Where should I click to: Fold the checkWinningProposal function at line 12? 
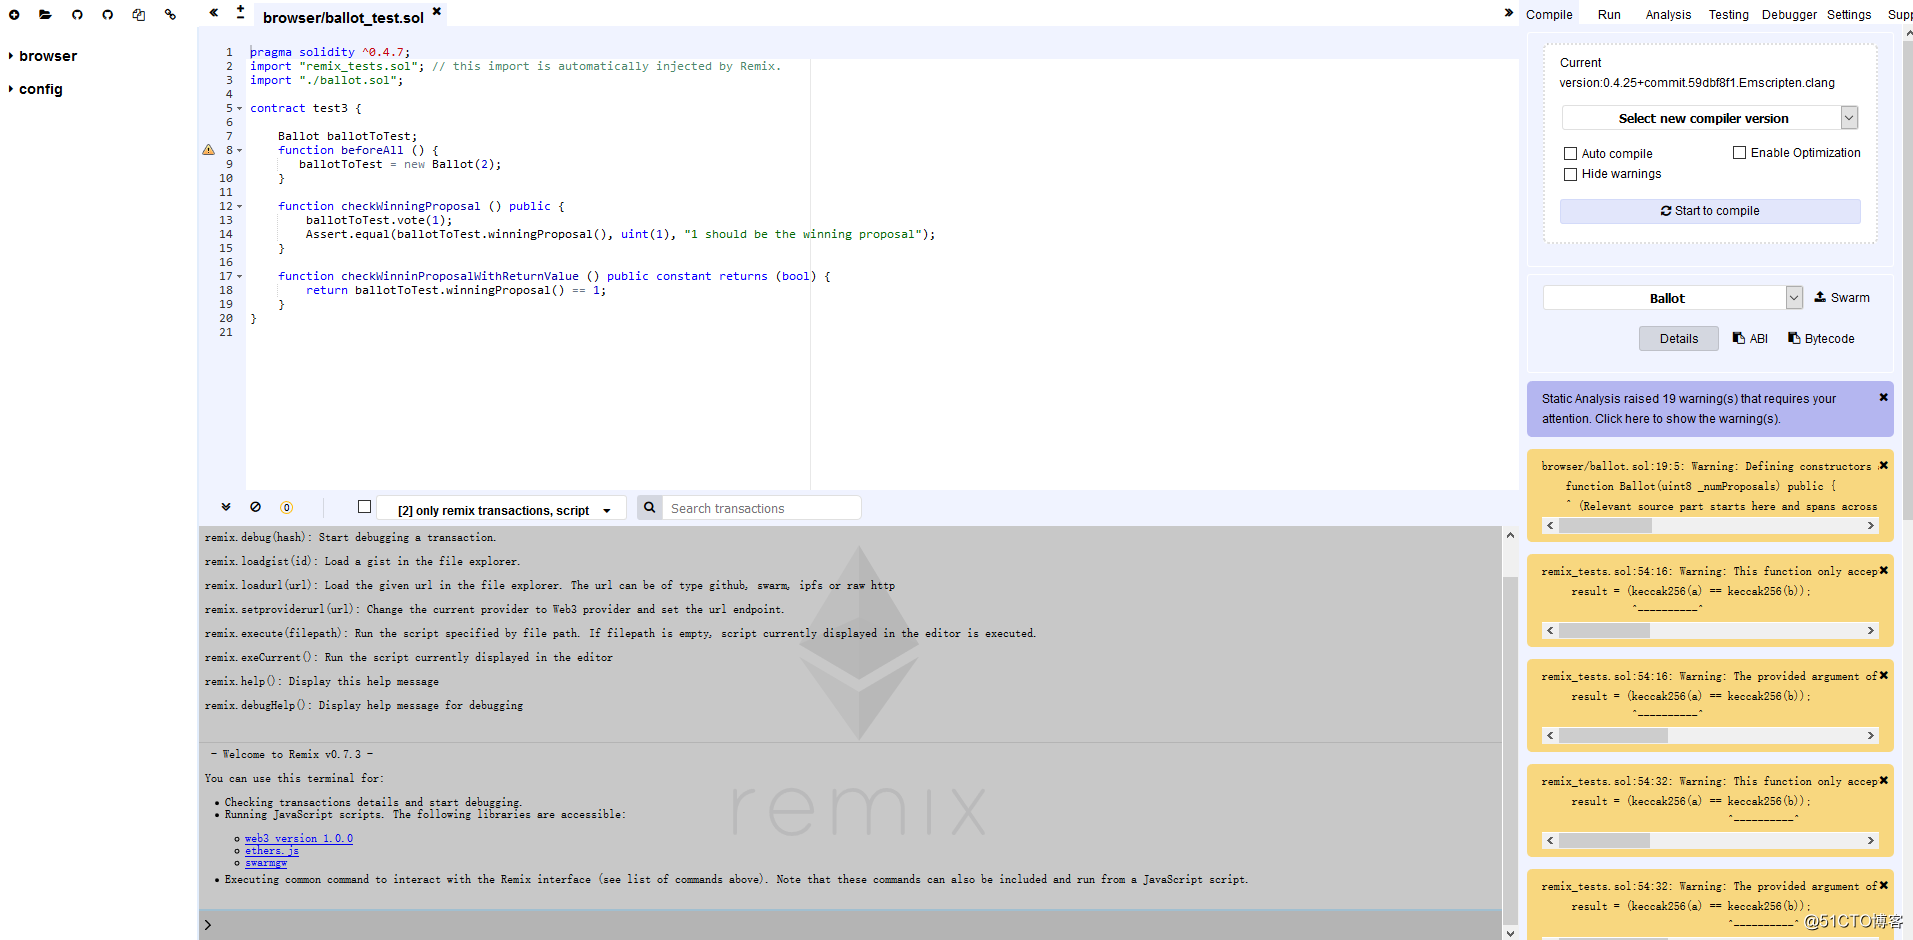point(240,206)
